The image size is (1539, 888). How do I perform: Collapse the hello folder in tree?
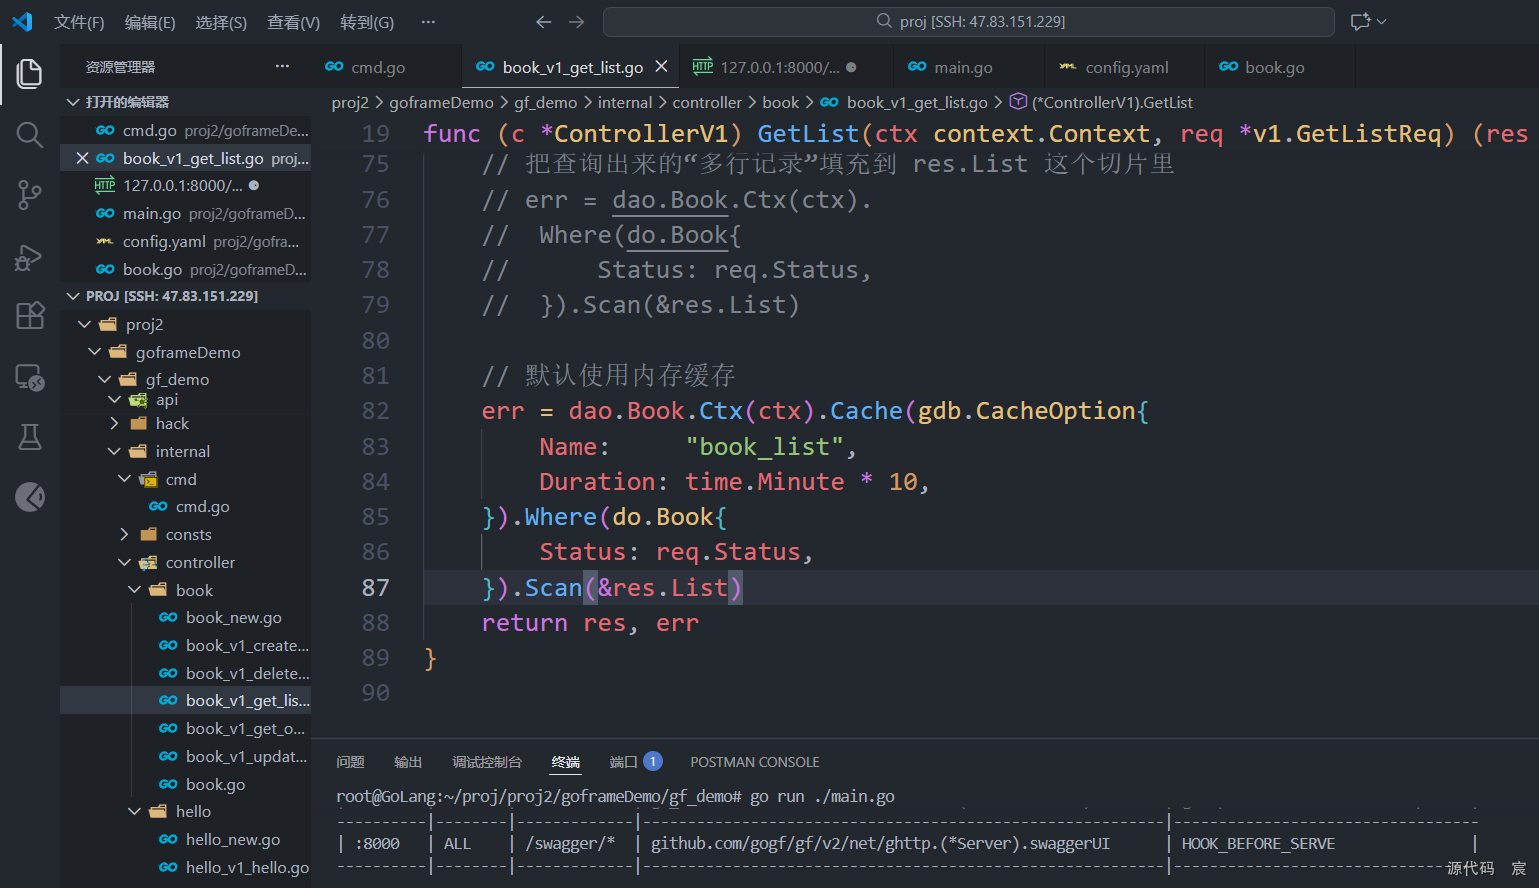pos(186,812)
